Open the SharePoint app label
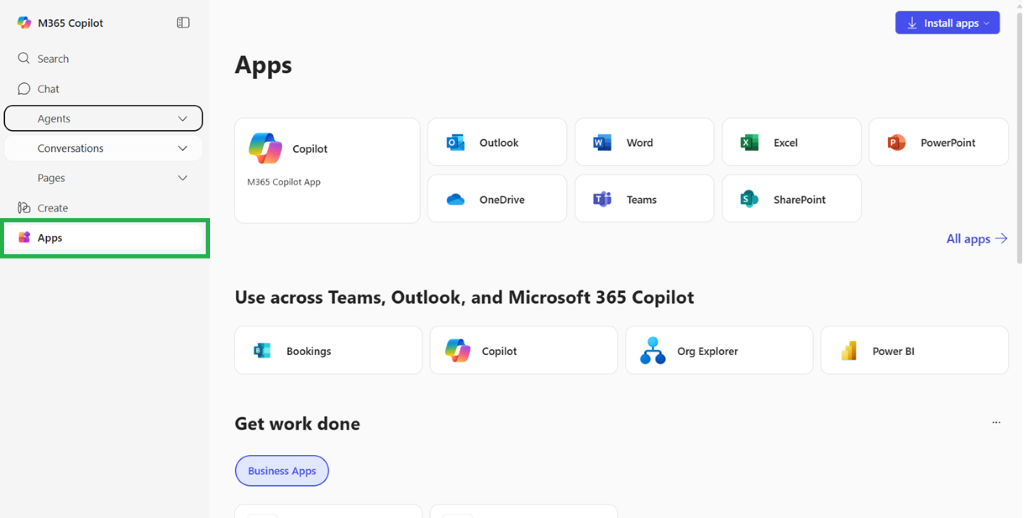The width and height of the screenshot is (1024, 518). [x=799, y=200]
